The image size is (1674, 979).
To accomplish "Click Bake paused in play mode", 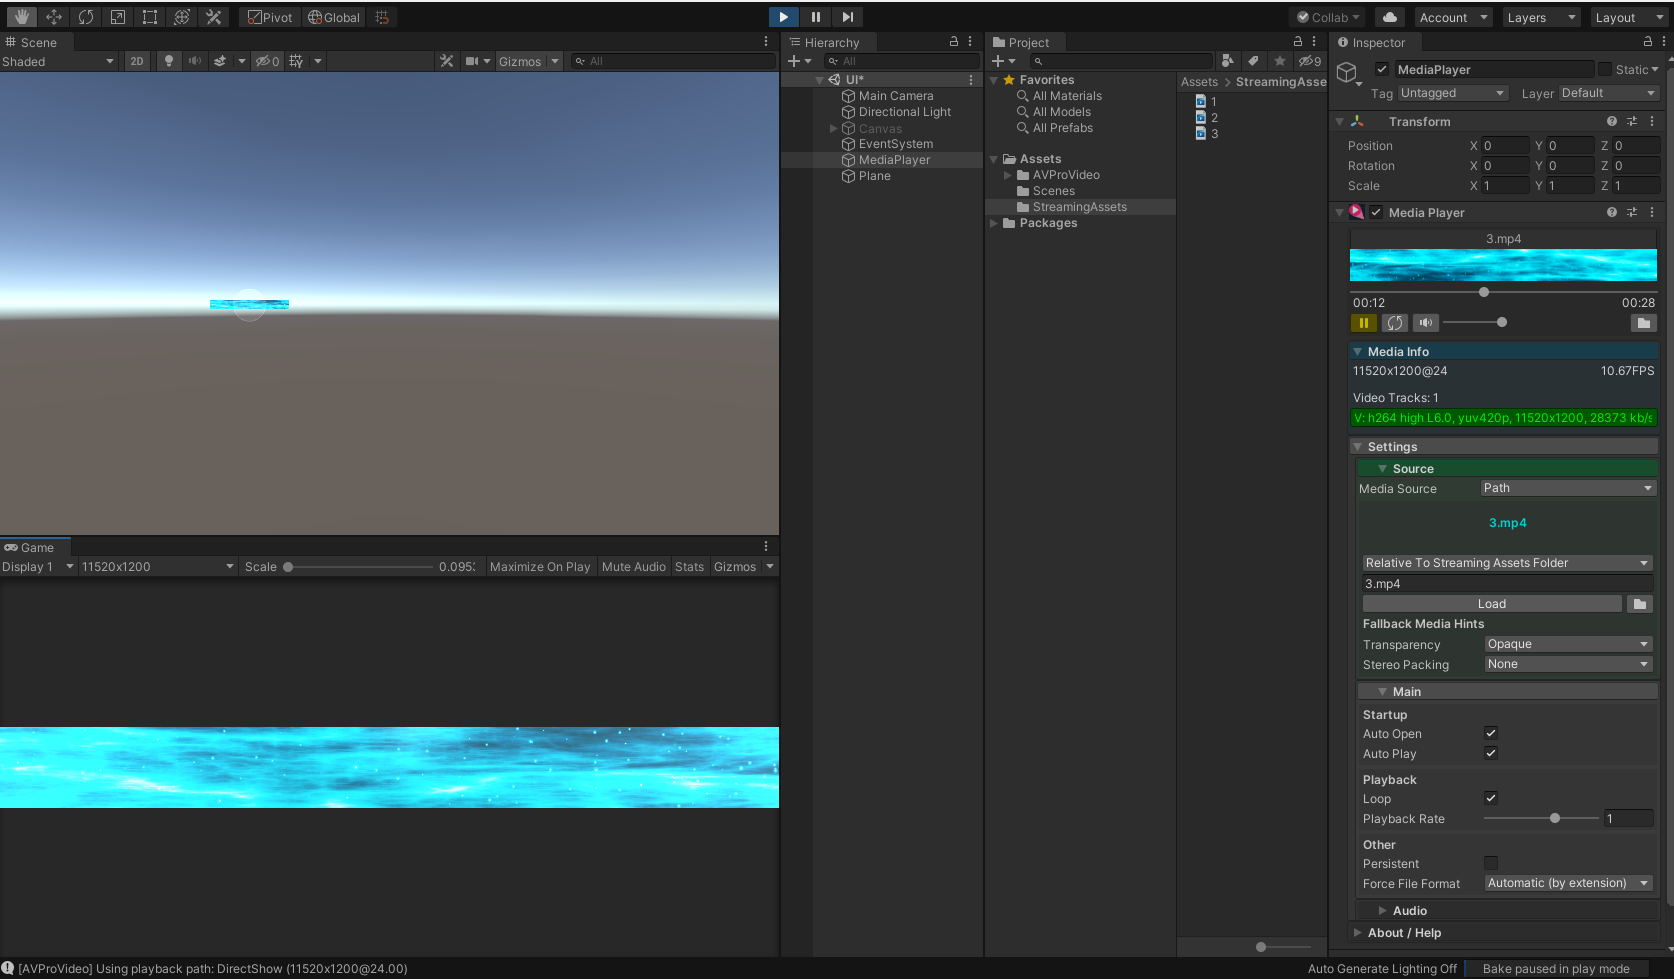I will coord(1556,968).
